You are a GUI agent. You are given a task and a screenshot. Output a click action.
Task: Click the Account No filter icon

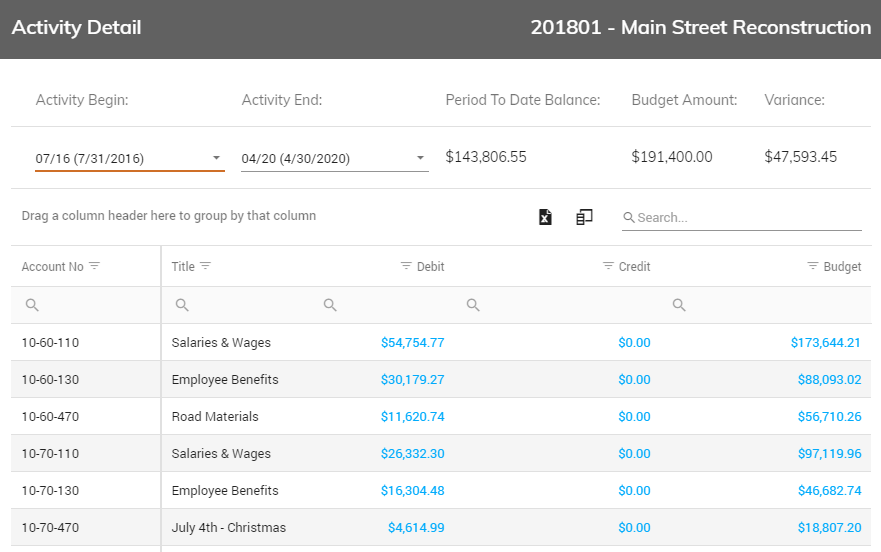point(94,266)
